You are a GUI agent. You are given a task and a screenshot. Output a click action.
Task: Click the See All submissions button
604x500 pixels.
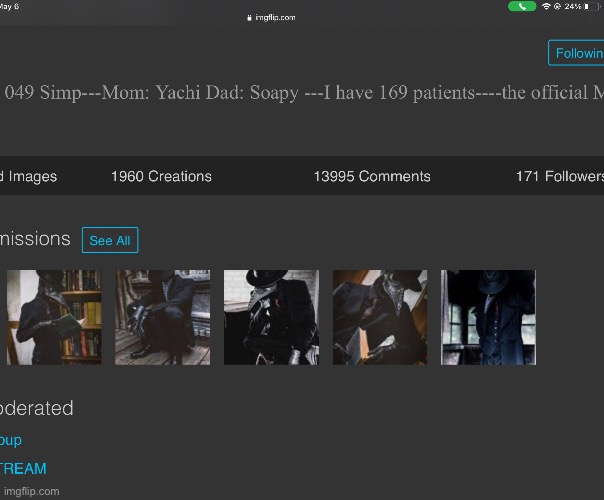(x=109, y=240)
